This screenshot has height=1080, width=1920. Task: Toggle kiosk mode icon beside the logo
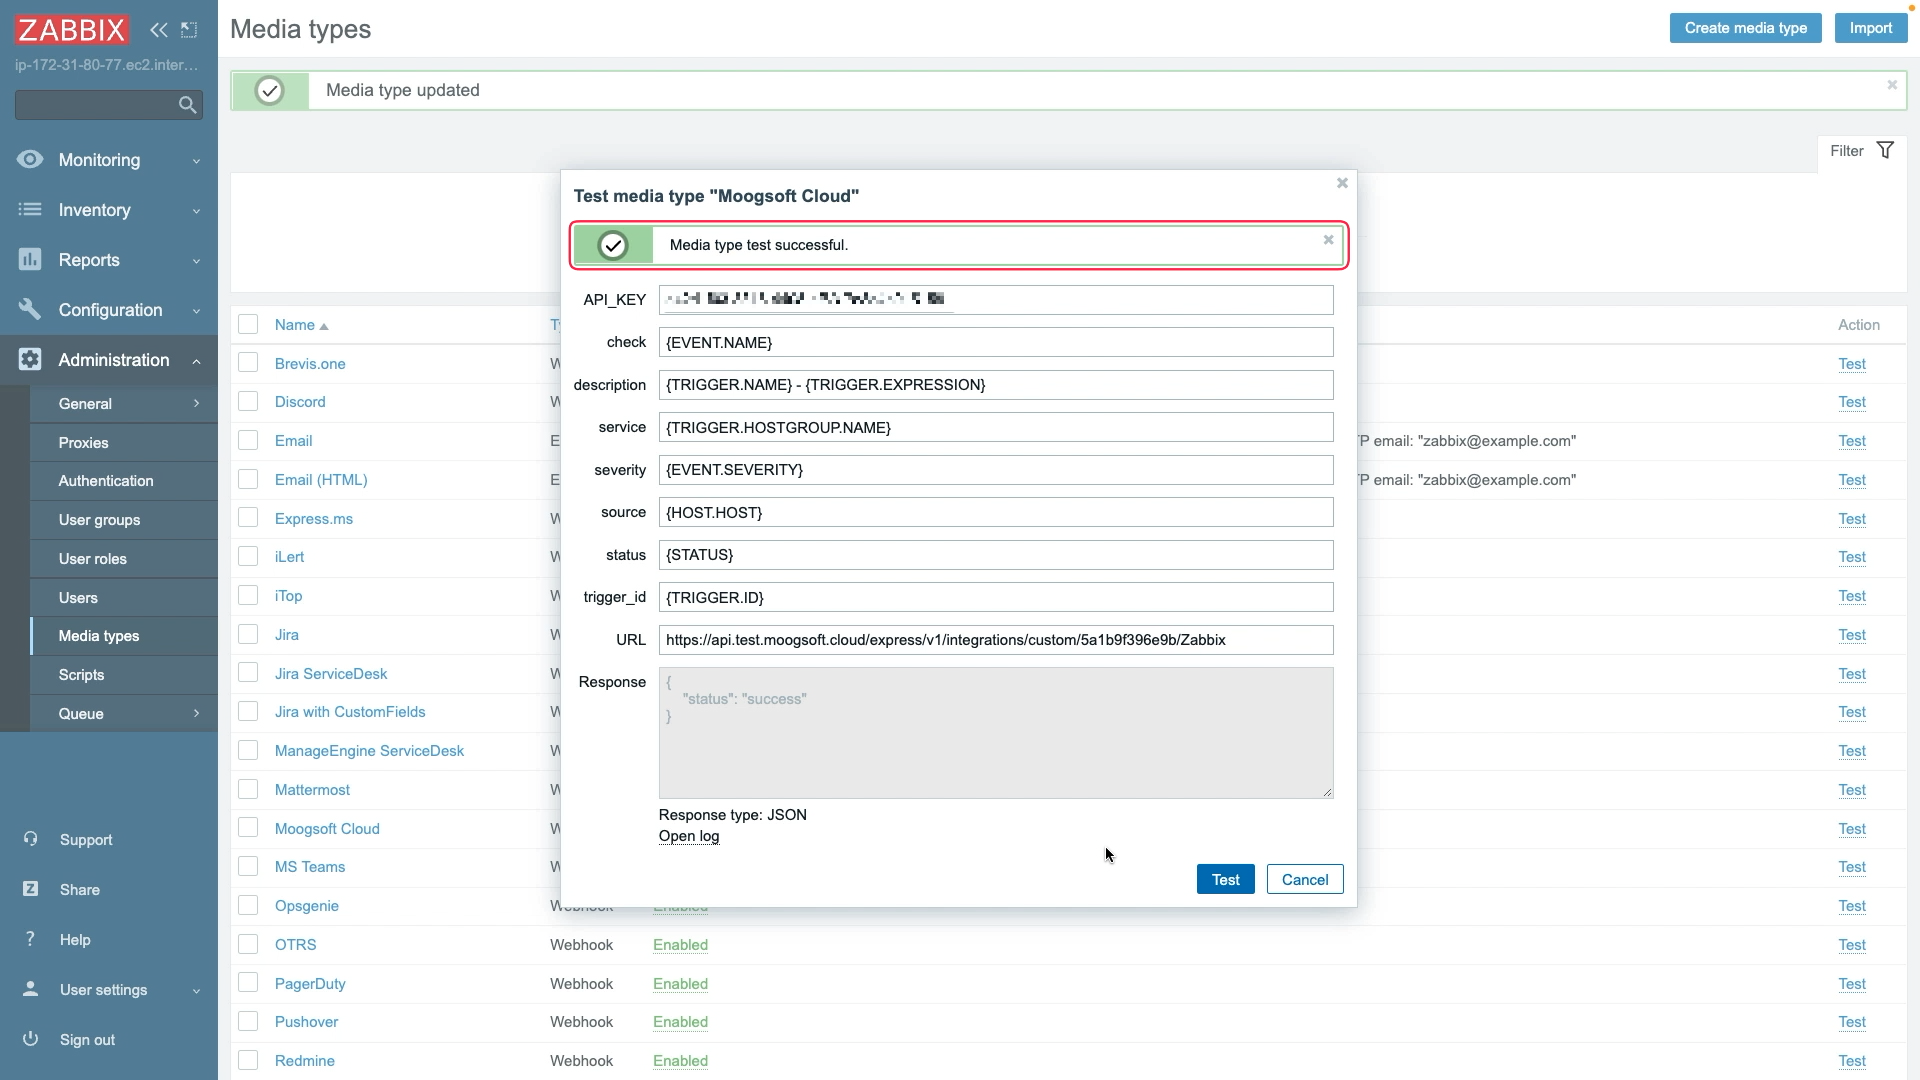pyautogui.click(x=189, y=30)
